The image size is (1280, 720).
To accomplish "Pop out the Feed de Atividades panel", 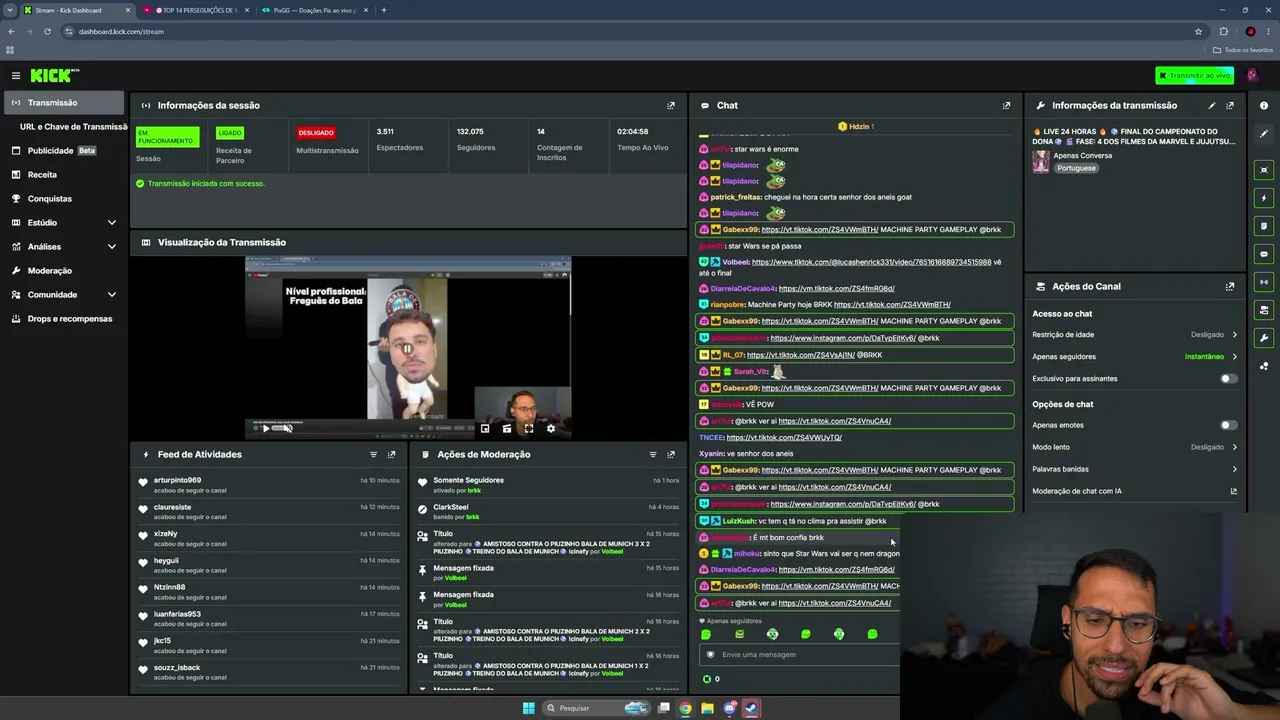I will 391,454.
